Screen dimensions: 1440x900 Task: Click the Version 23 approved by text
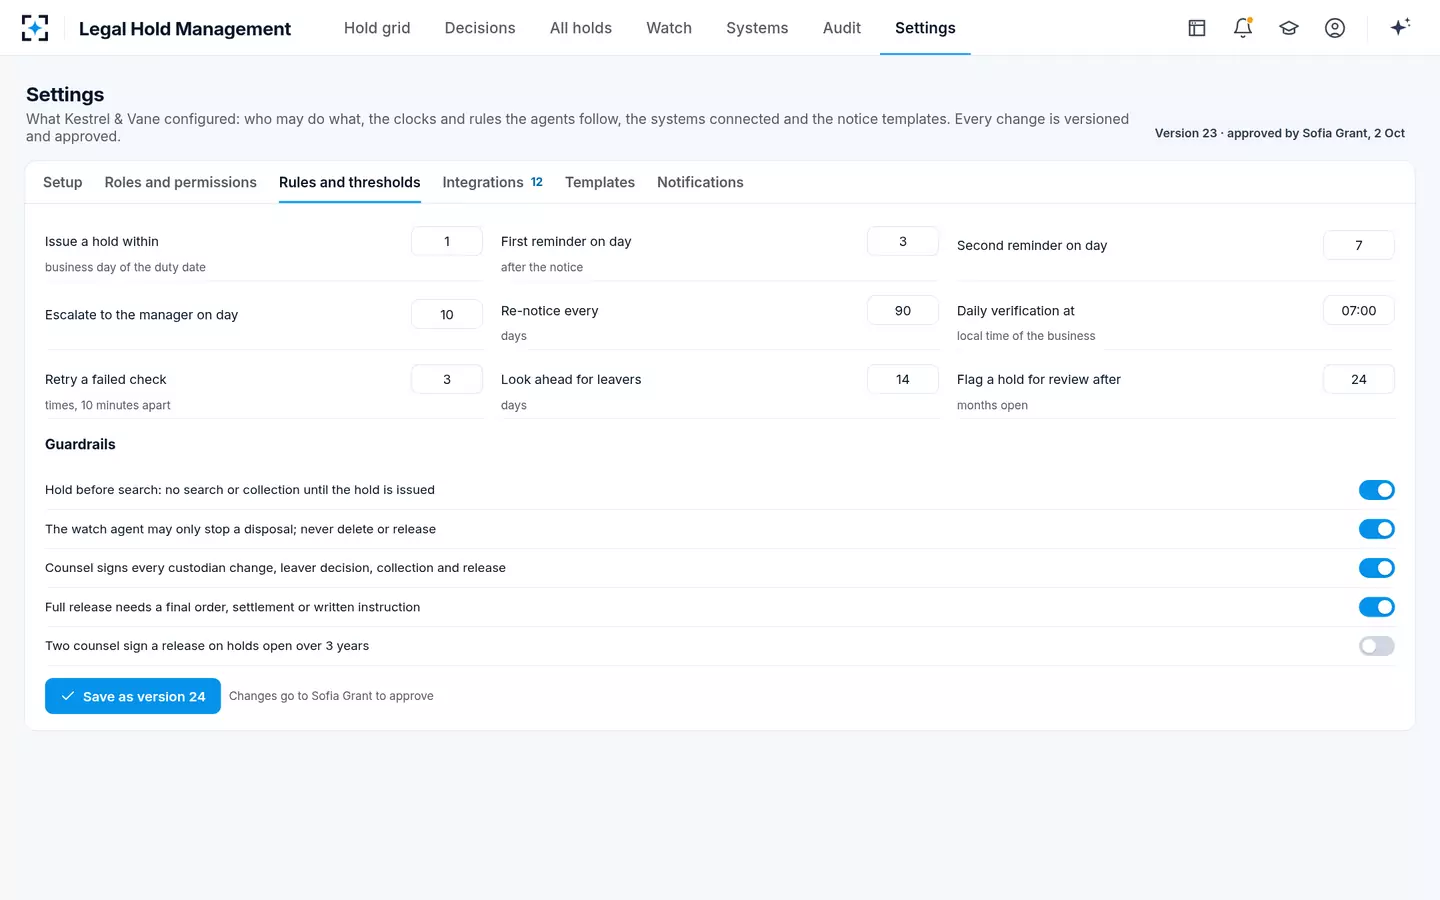click(x=1280, y=133)
